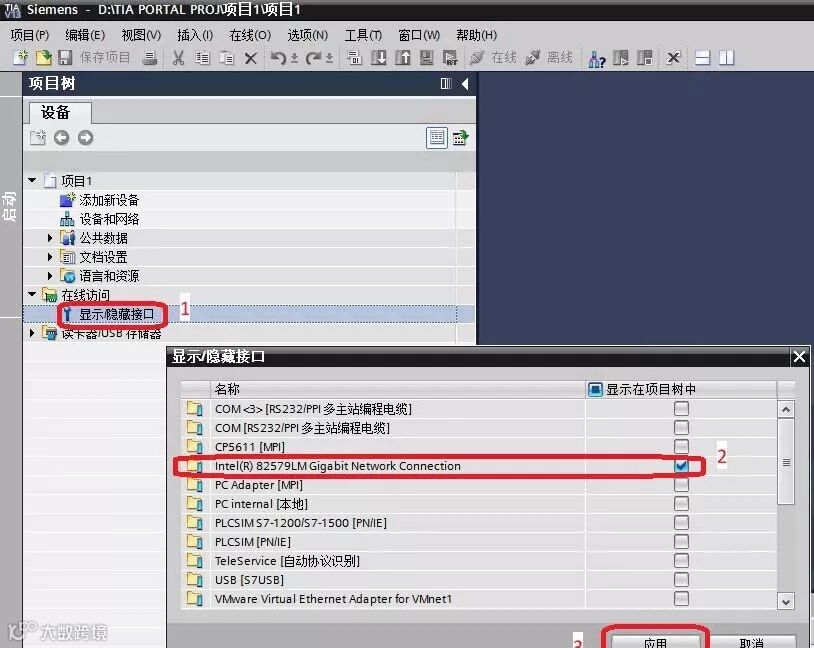Click the Save project disk icon
814x648 pixels.
pyautogui.click(x=65, y=58)
